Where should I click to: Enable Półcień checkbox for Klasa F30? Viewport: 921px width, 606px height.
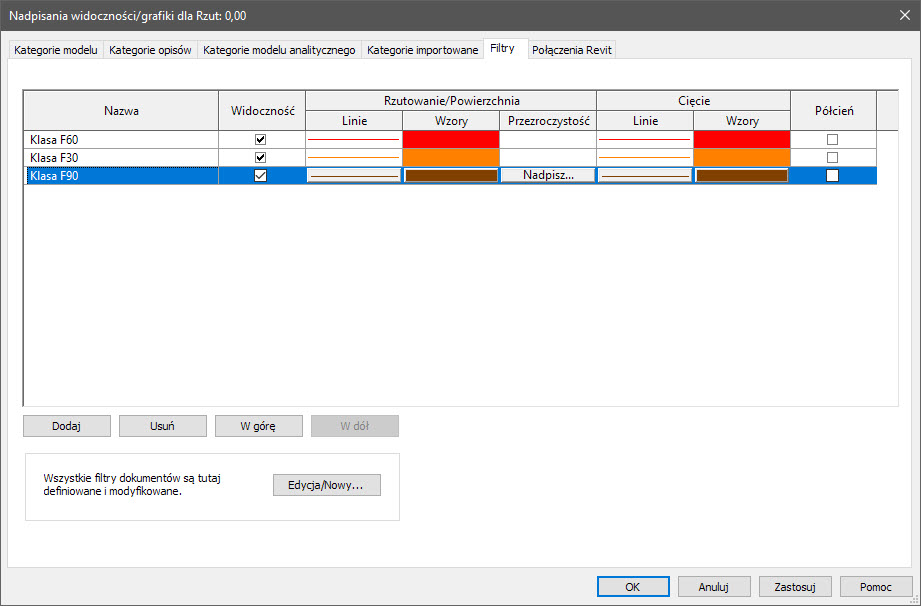(x=832, y=158)
